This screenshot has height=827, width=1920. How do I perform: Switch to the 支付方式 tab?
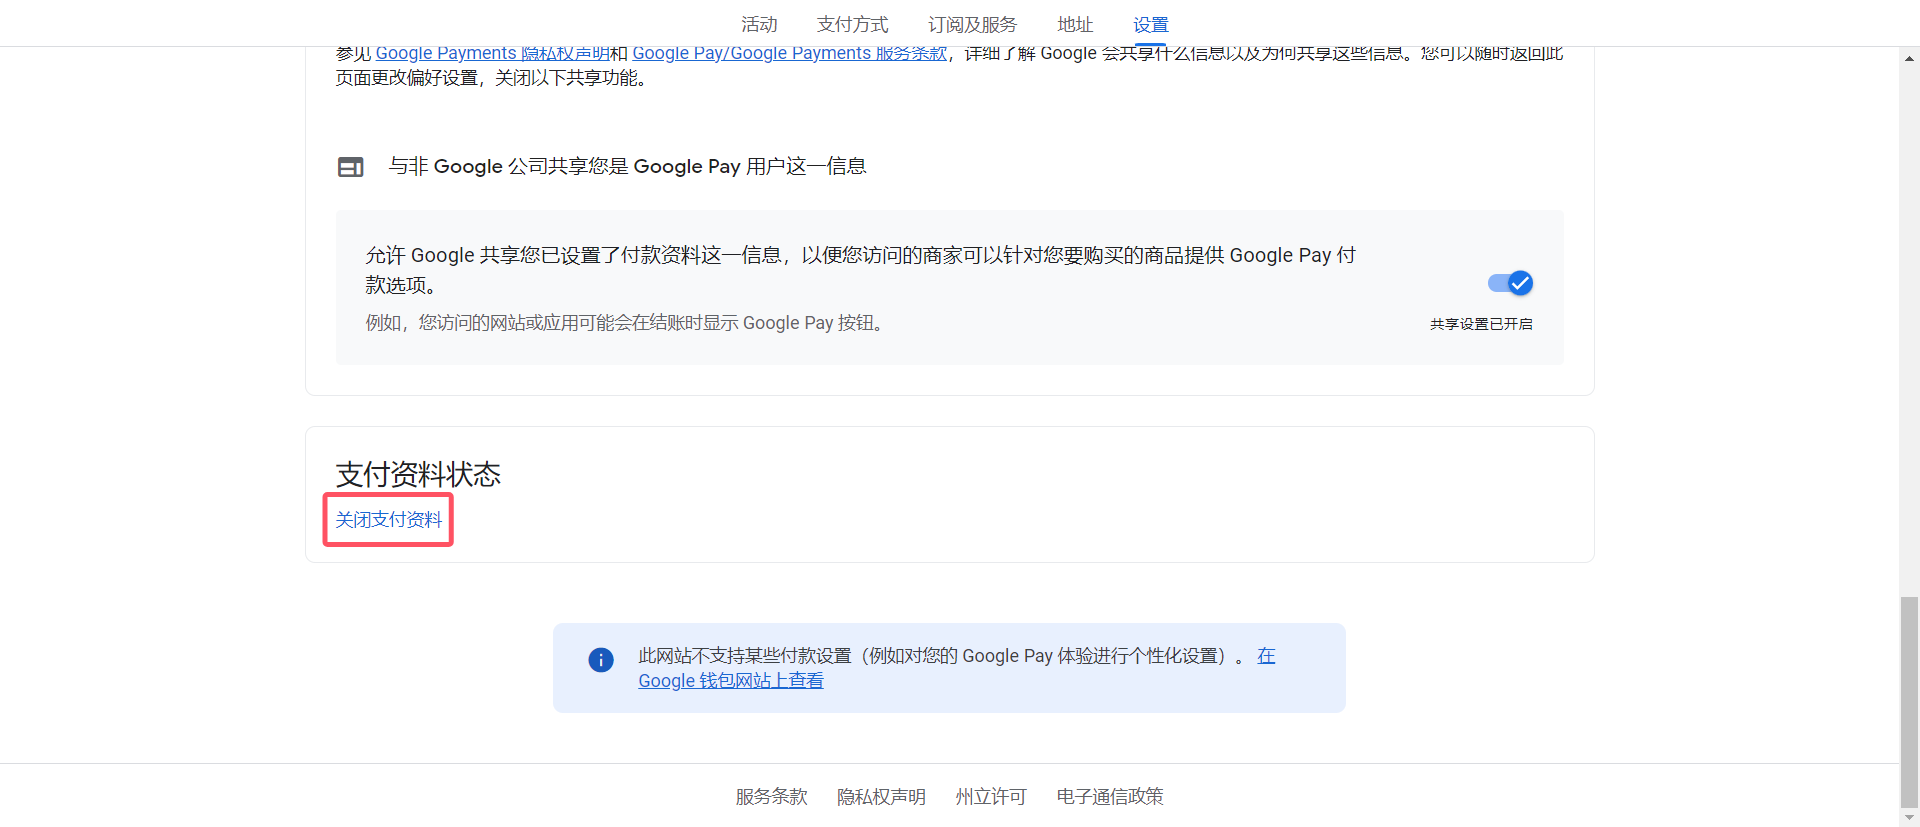[x=852, y=24]
